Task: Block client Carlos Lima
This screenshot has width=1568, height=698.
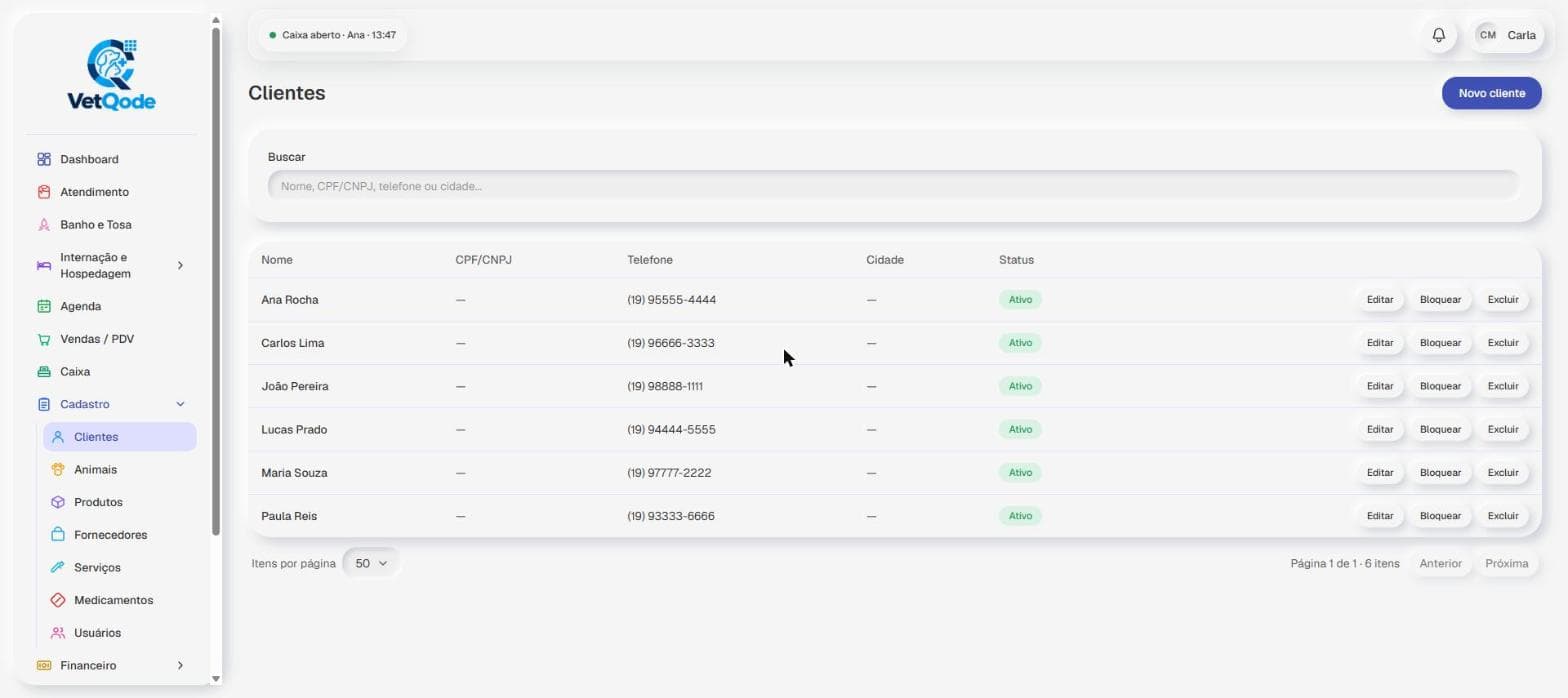Action: (1440, 343)
